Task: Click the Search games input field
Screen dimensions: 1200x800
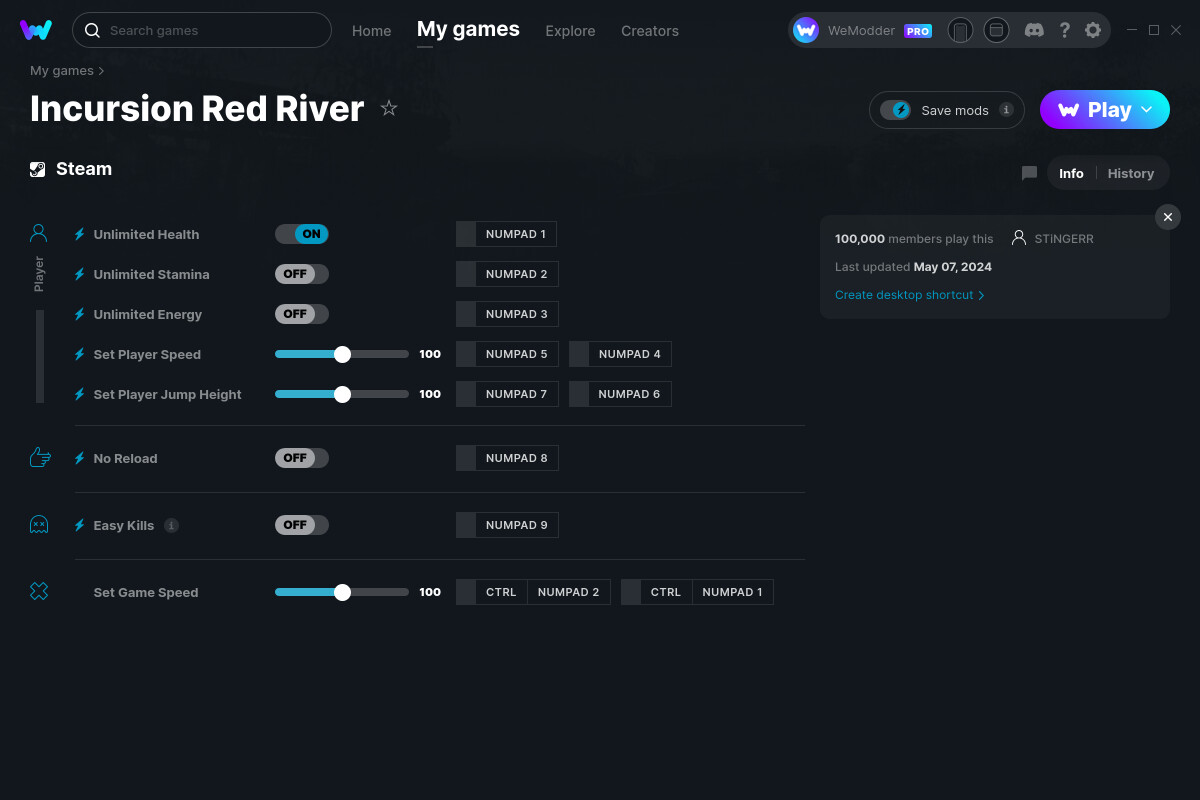Action: tap(200, 30)
